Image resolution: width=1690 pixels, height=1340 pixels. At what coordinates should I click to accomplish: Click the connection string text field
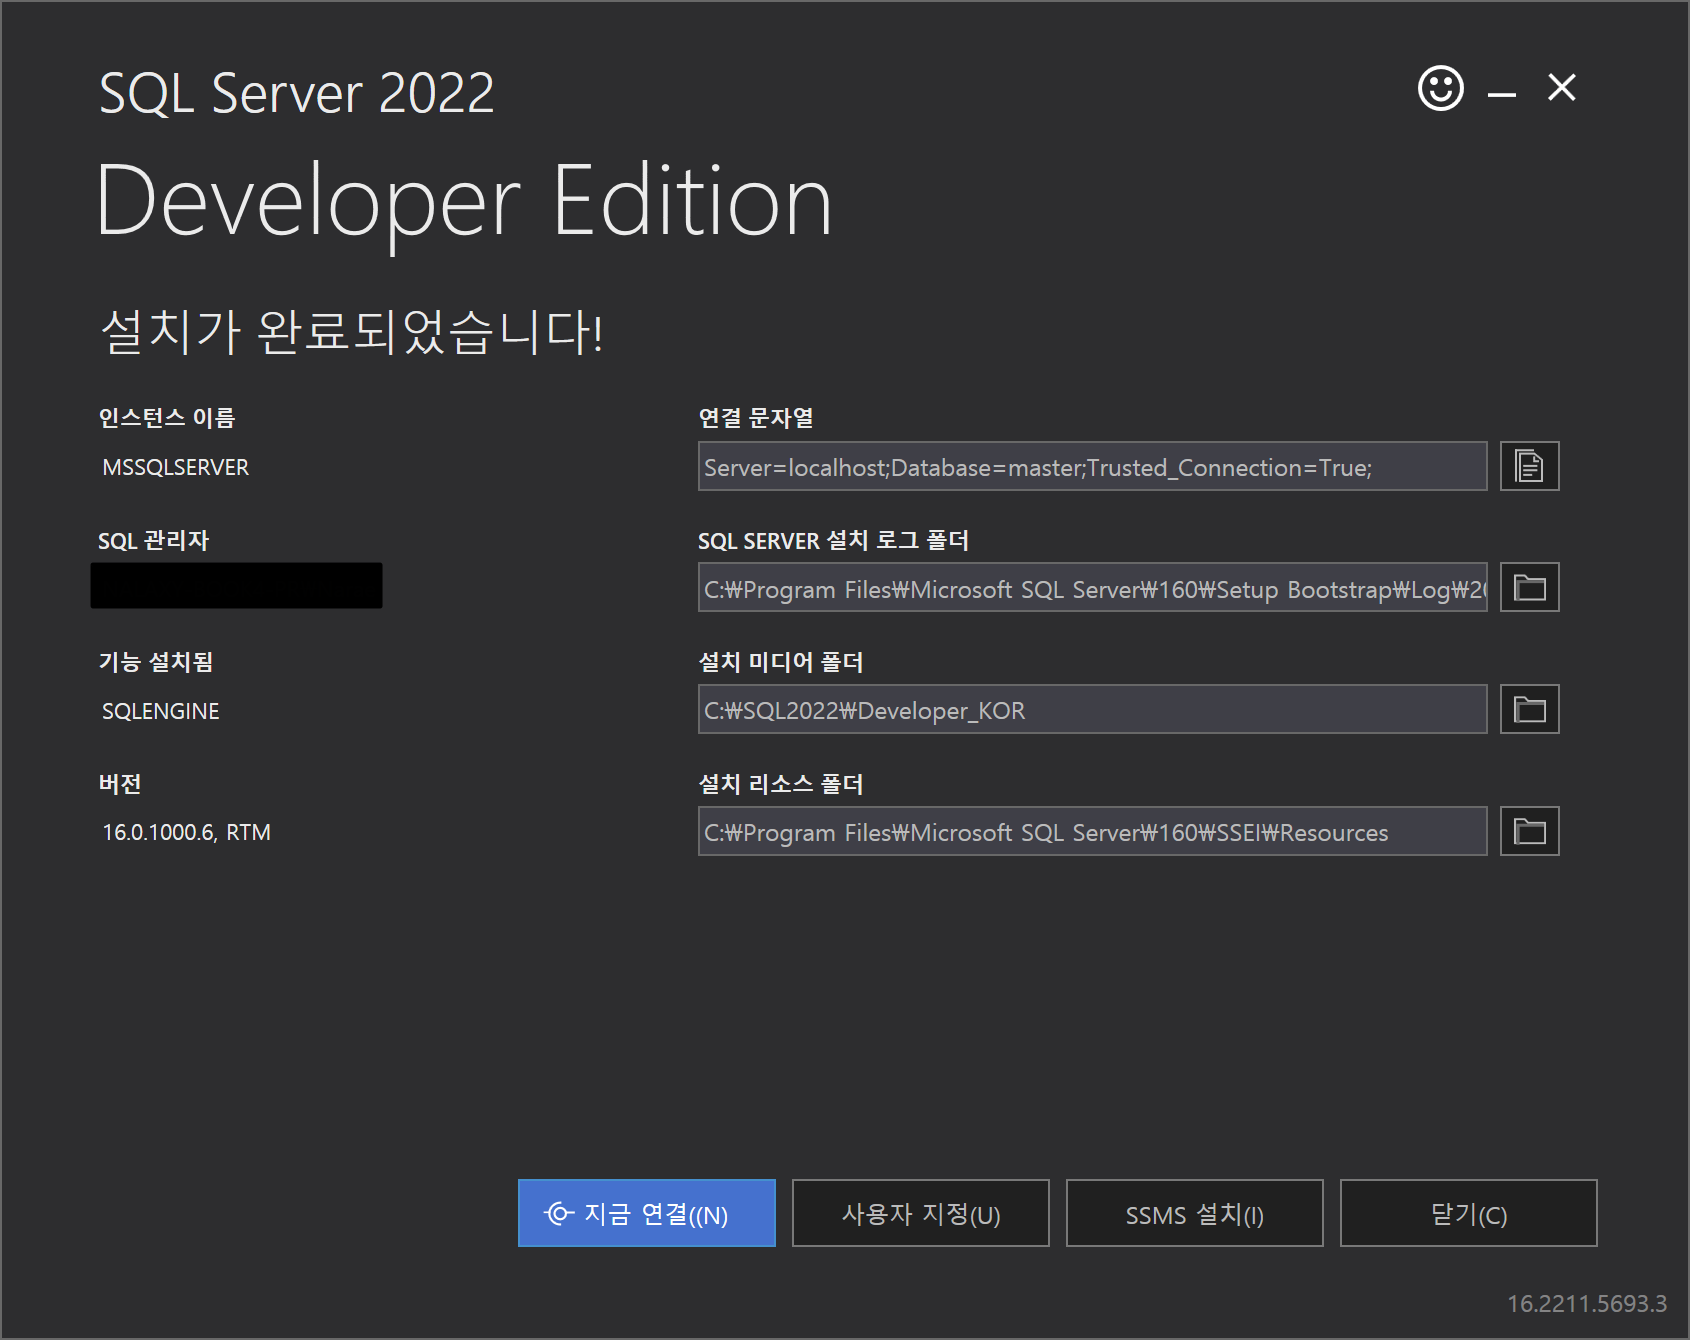1092,466
